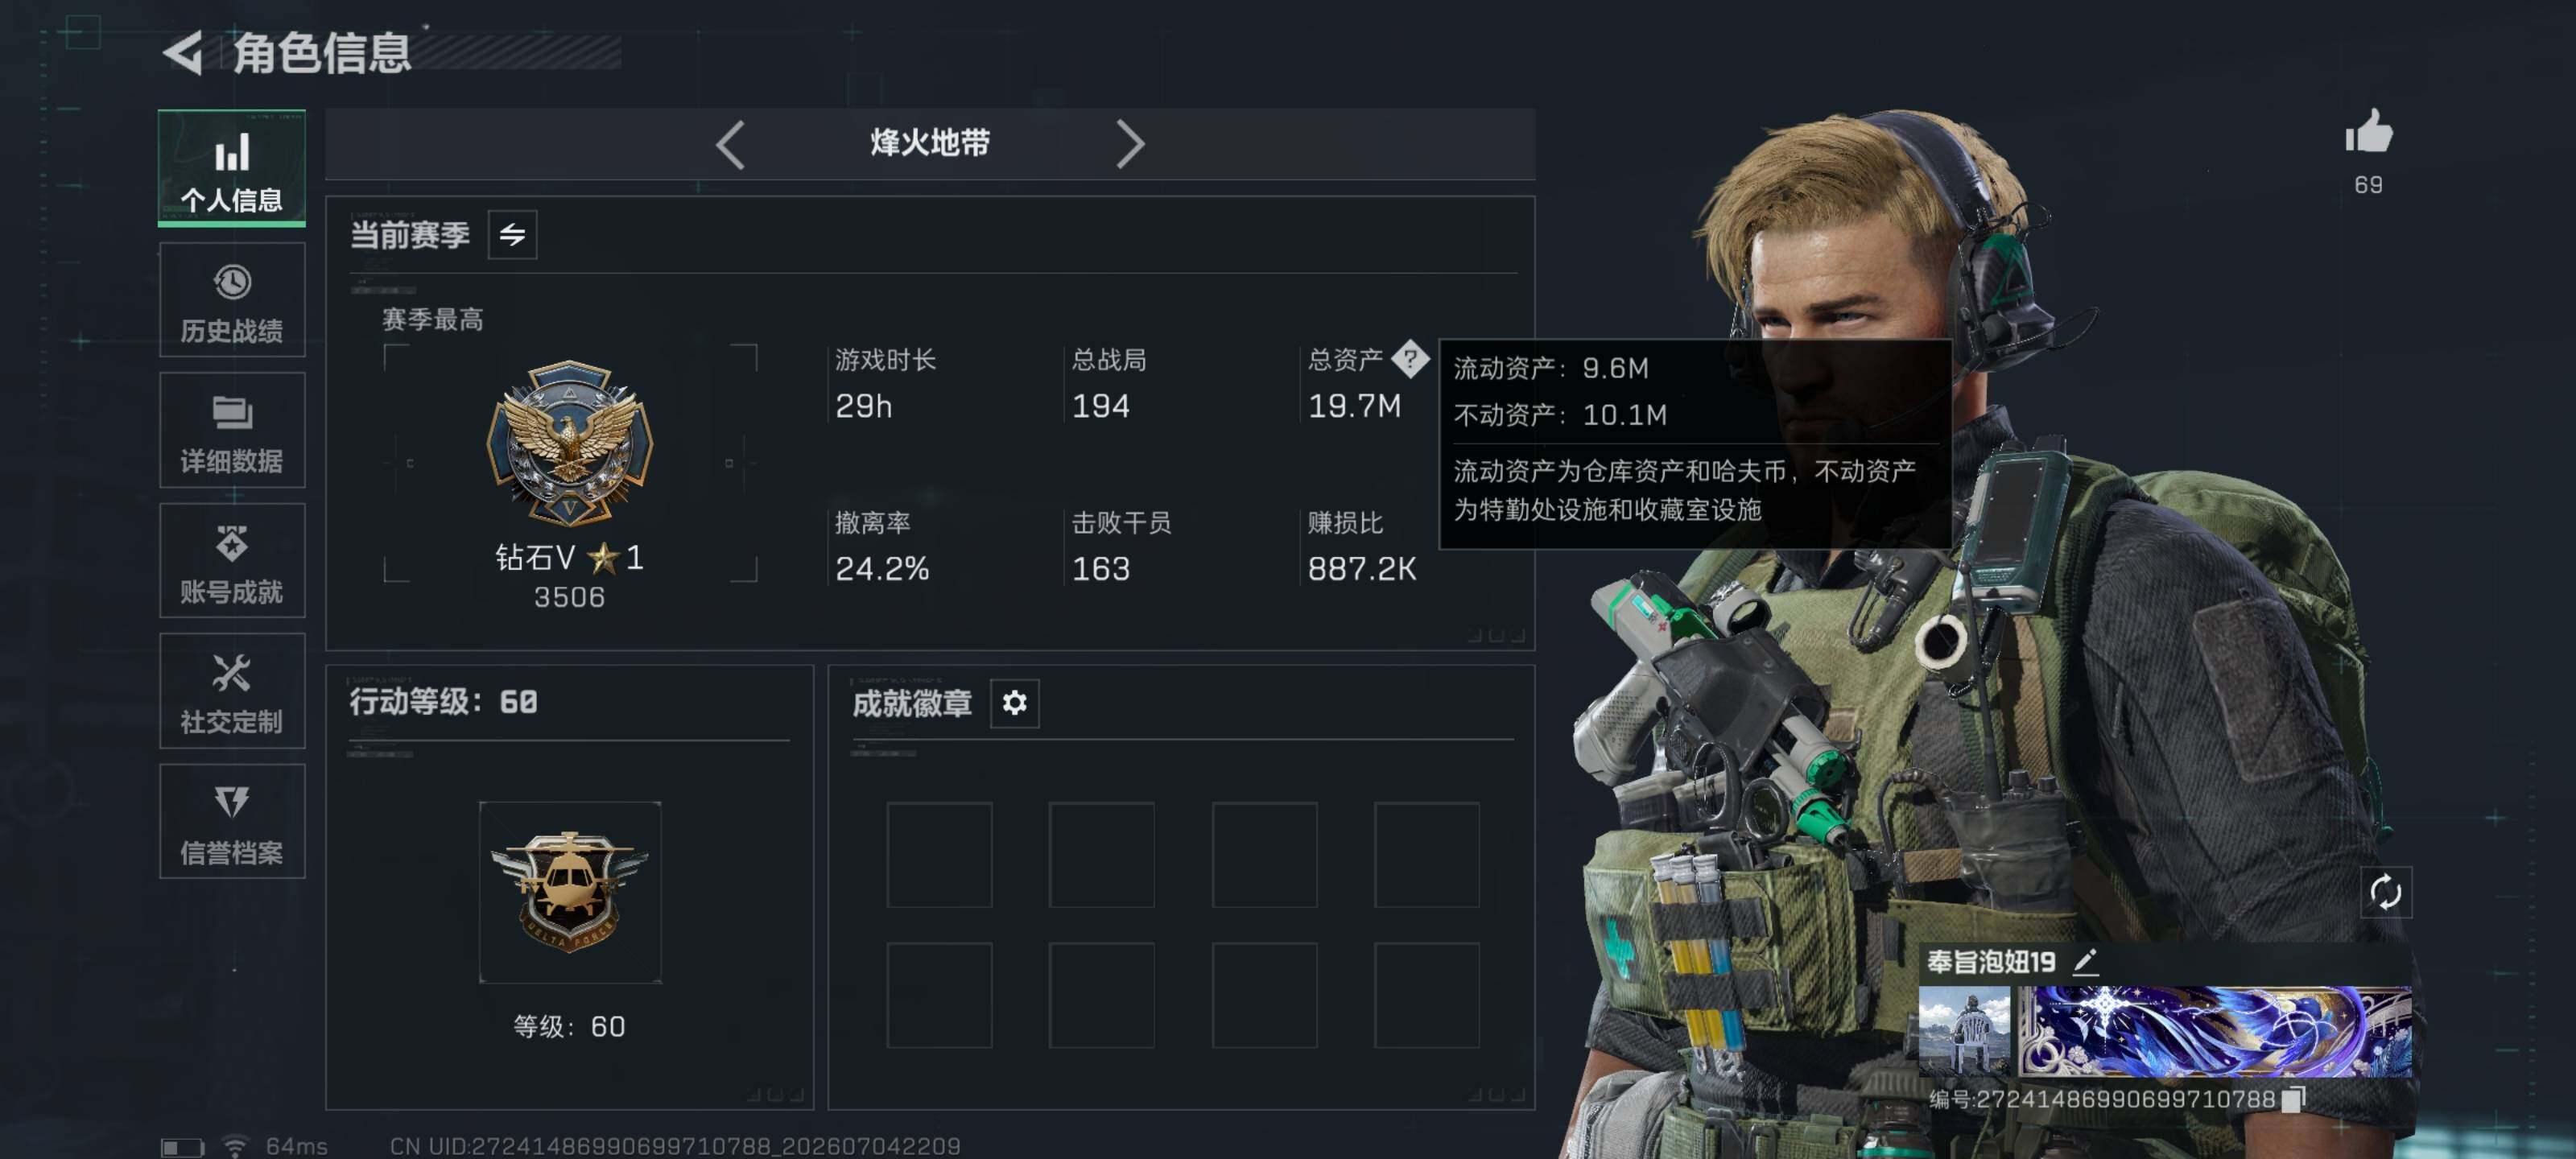
Task: Rotate character with the refresh icon
Action: (x=2385, y=892)
